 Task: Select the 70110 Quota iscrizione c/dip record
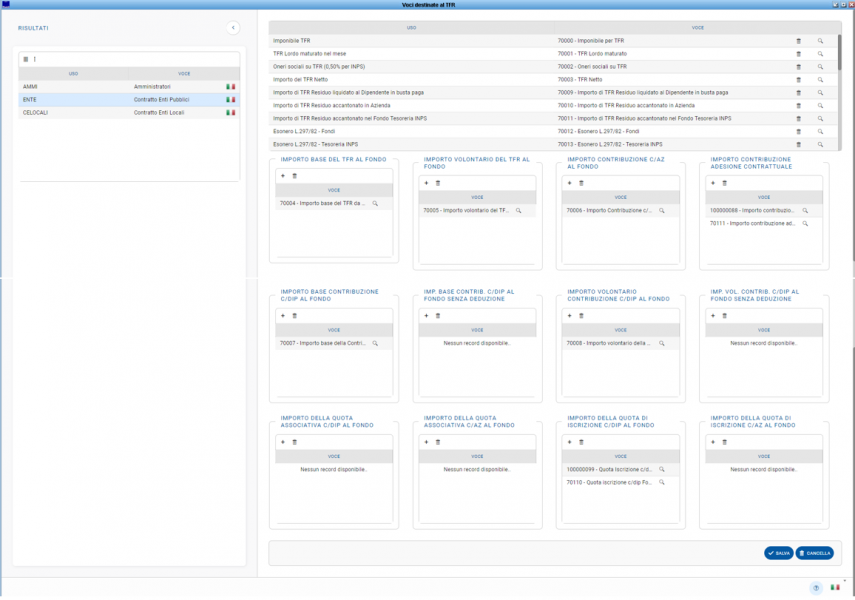pos(610,482)
